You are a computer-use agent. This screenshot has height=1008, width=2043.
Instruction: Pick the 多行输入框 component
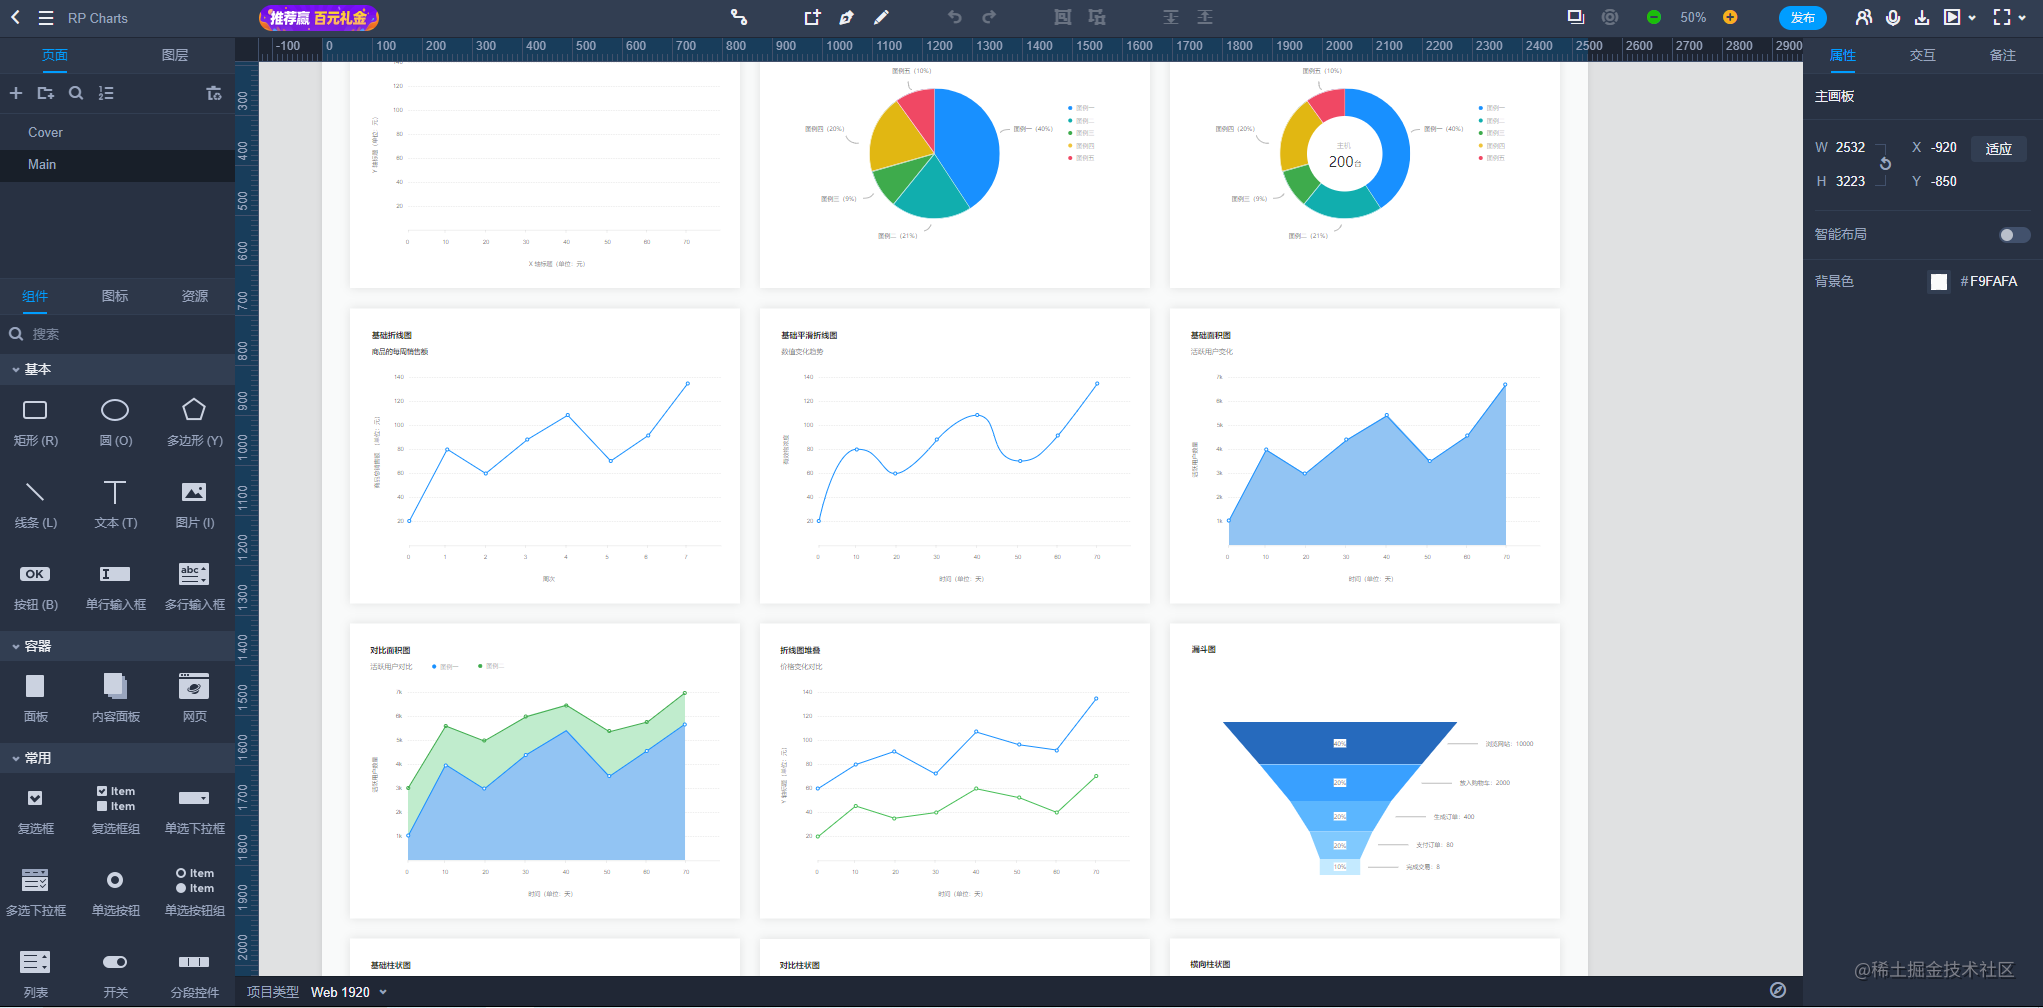coord(195,585)
